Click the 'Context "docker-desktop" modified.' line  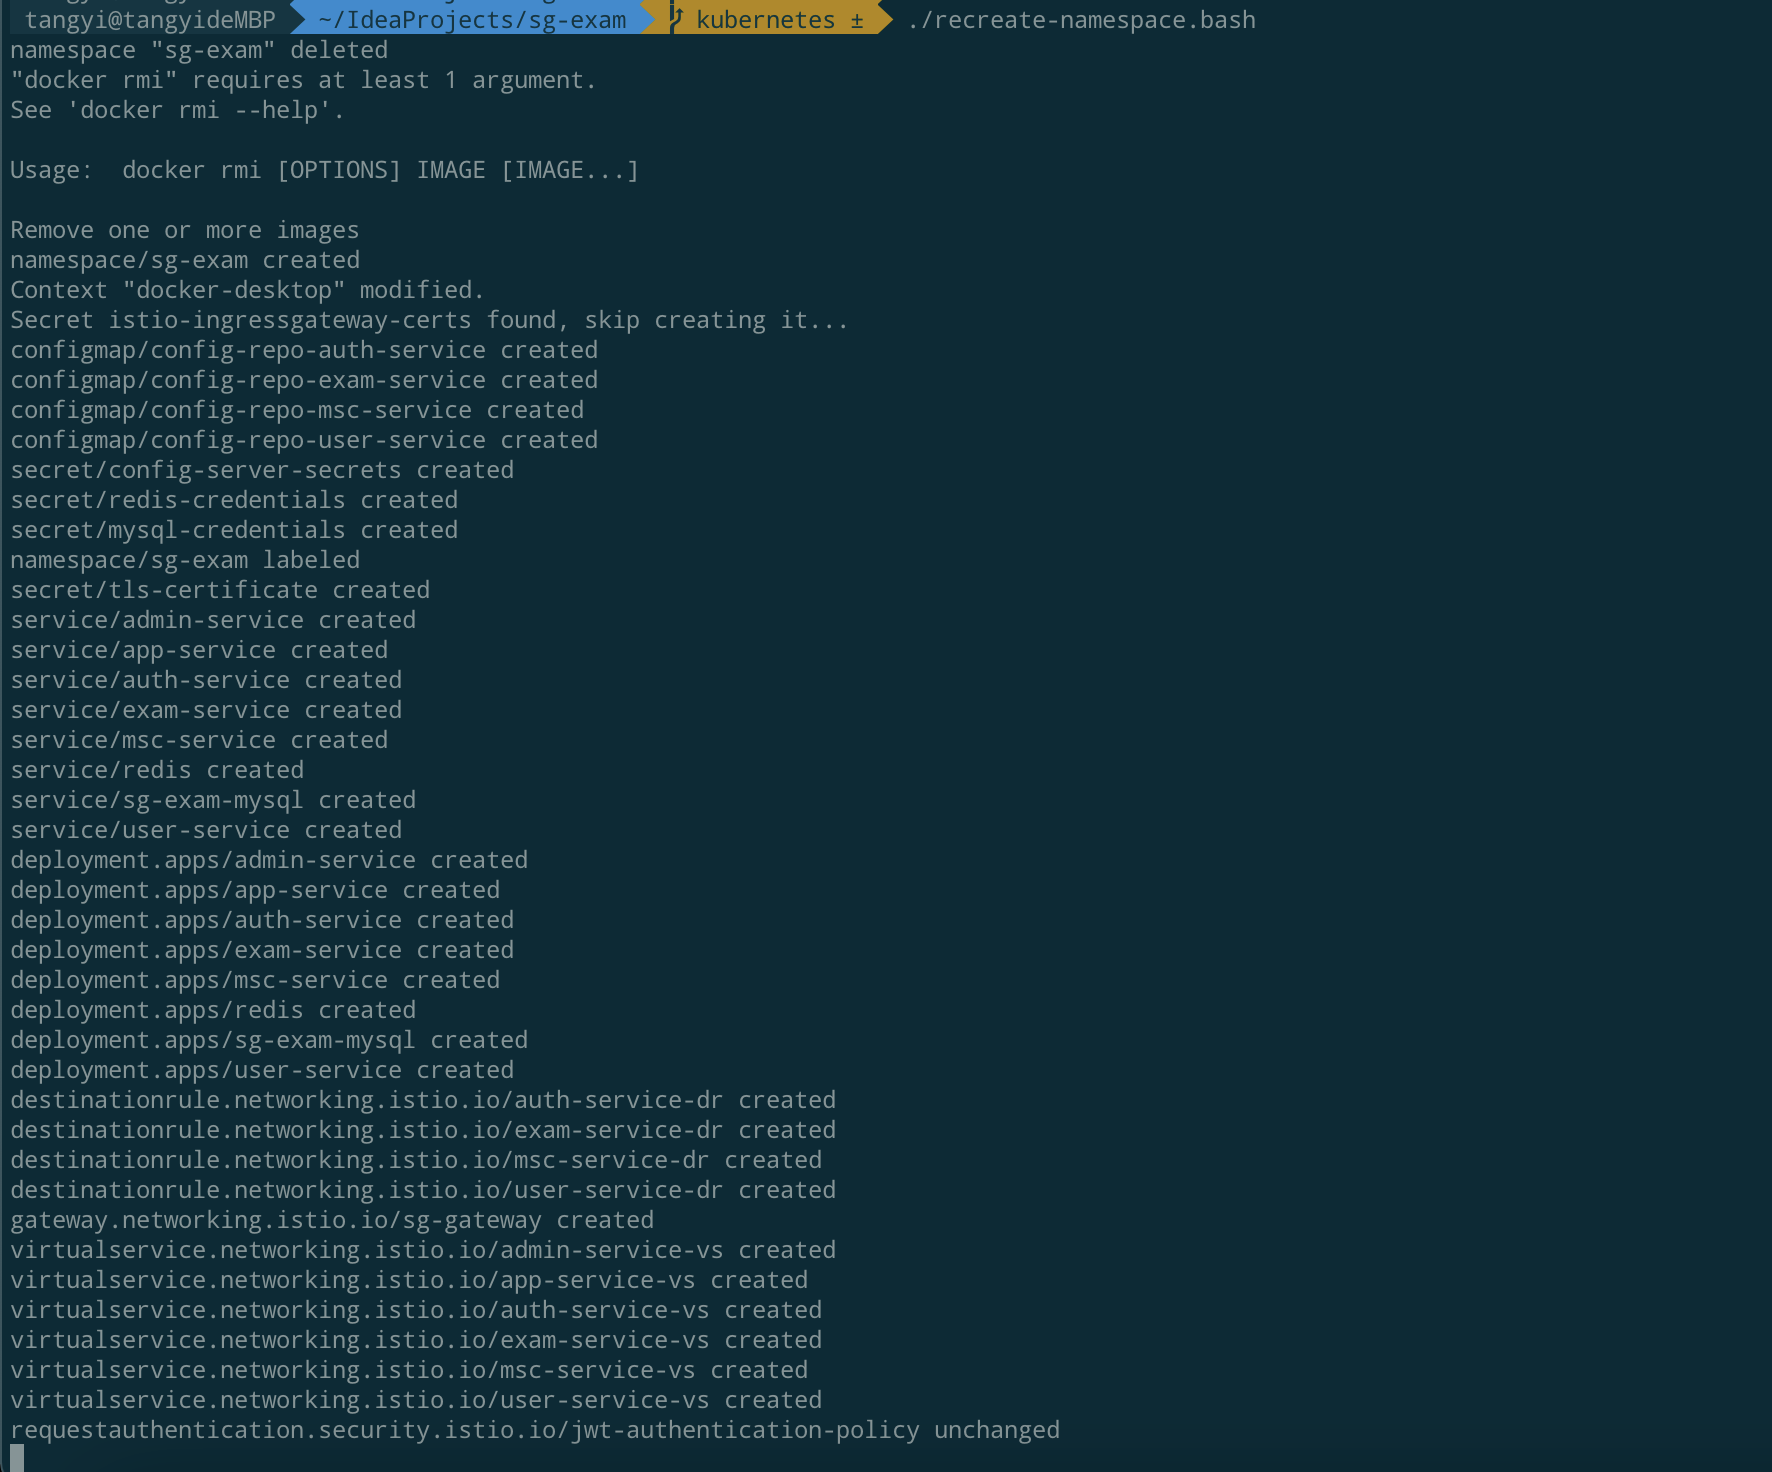[248, 290]
